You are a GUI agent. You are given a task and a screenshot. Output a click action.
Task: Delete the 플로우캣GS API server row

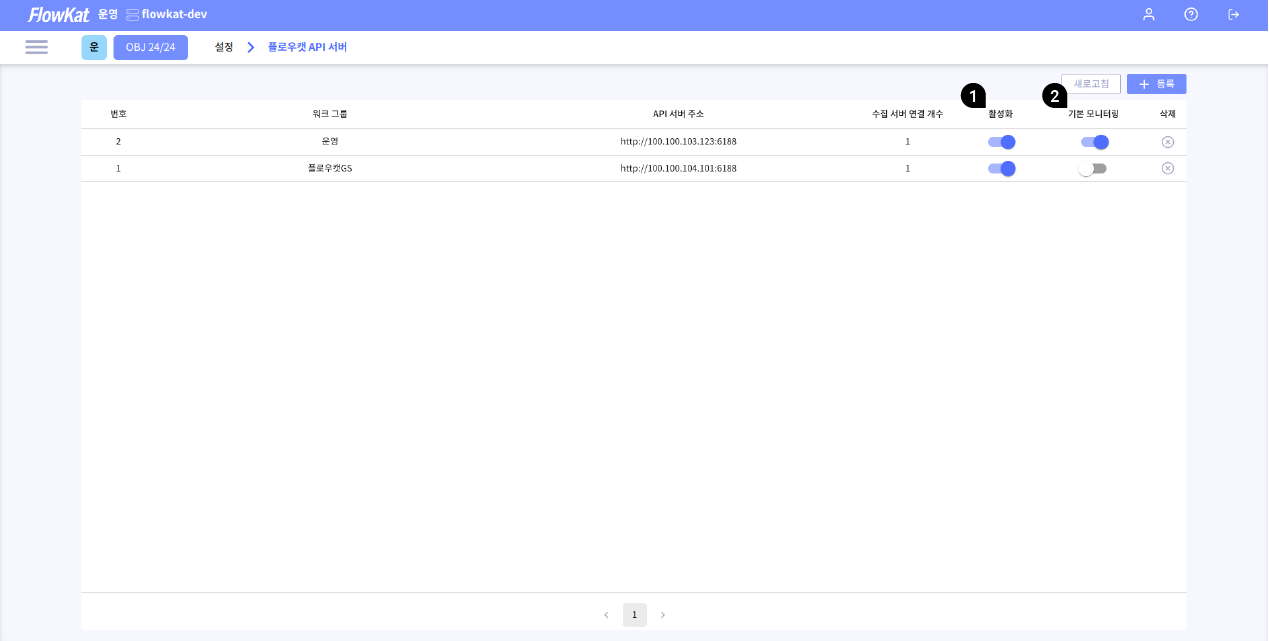click(x=1167, y=169)
